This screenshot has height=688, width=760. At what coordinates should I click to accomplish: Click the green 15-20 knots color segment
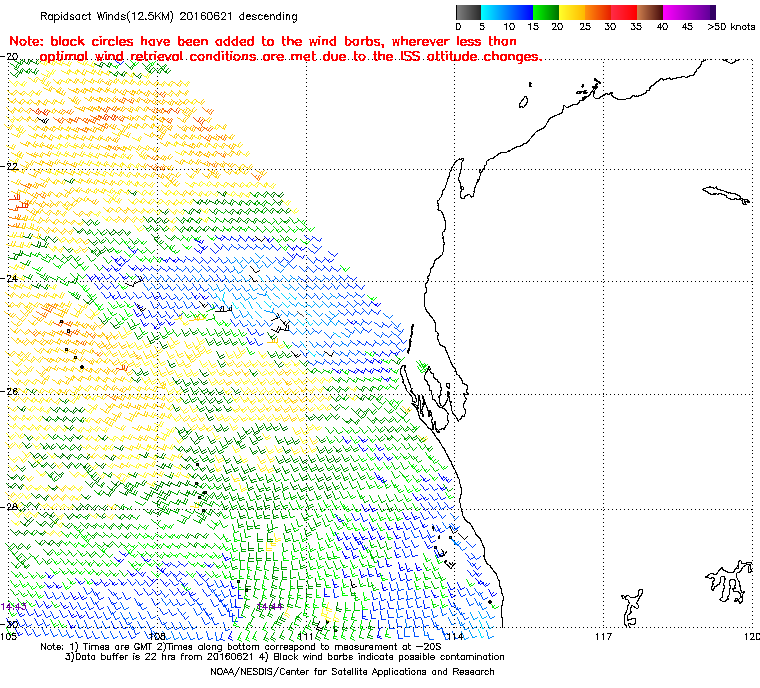[546, 12]
